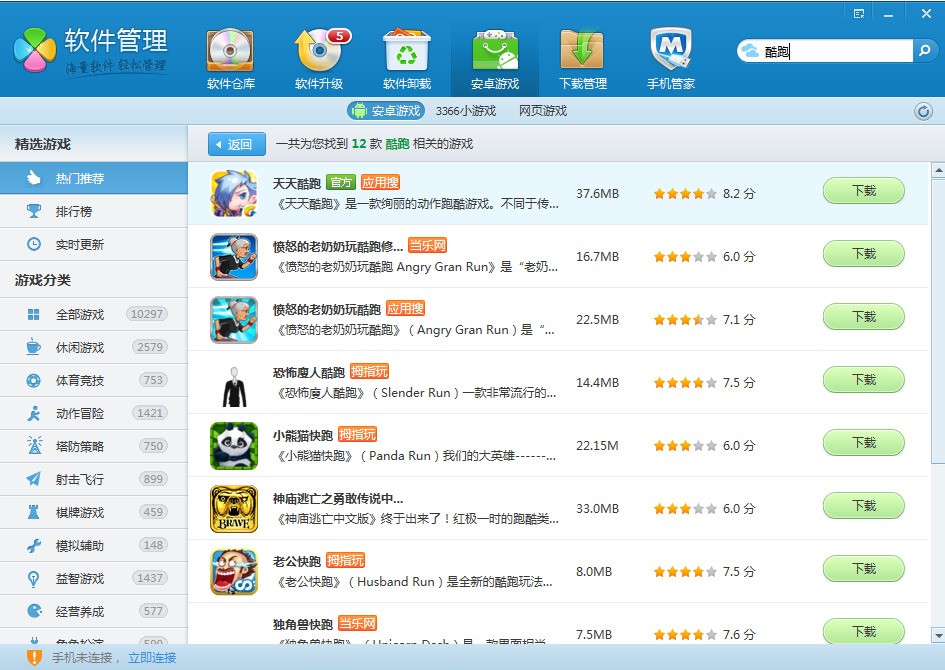
Task: Open the 模拟辅助 category
Action: 94,545
